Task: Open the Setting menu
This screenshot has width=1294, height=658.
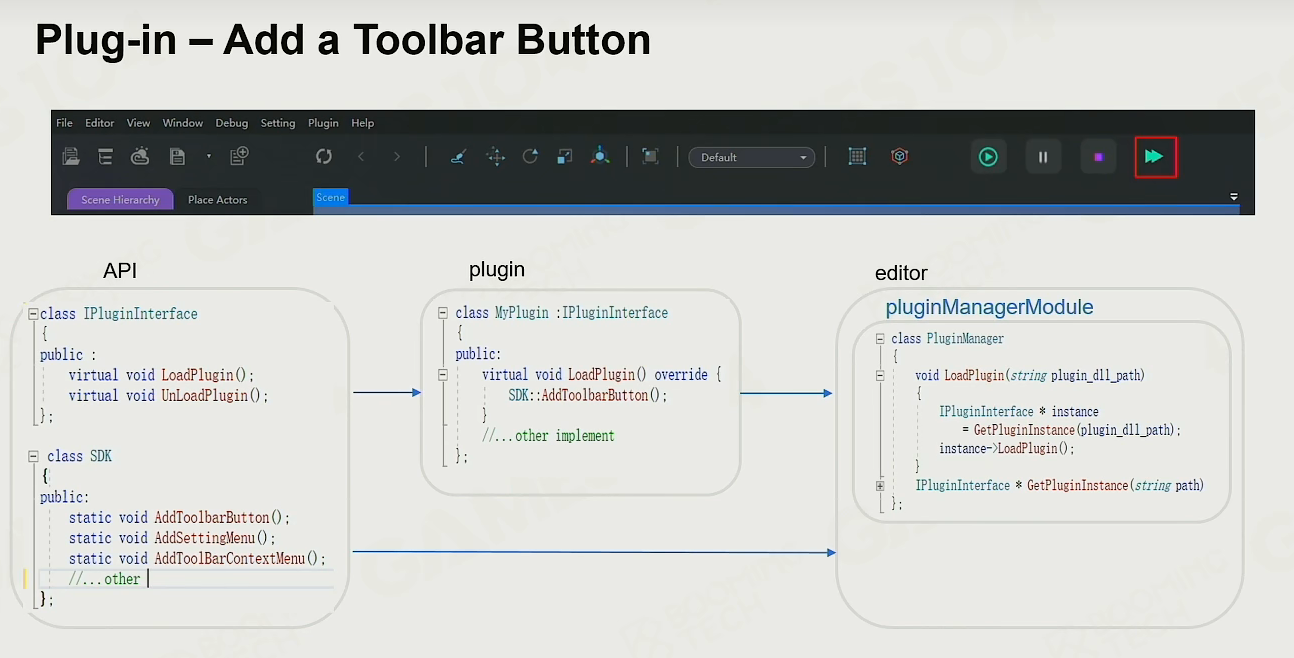Action: [x=278, y=123]
